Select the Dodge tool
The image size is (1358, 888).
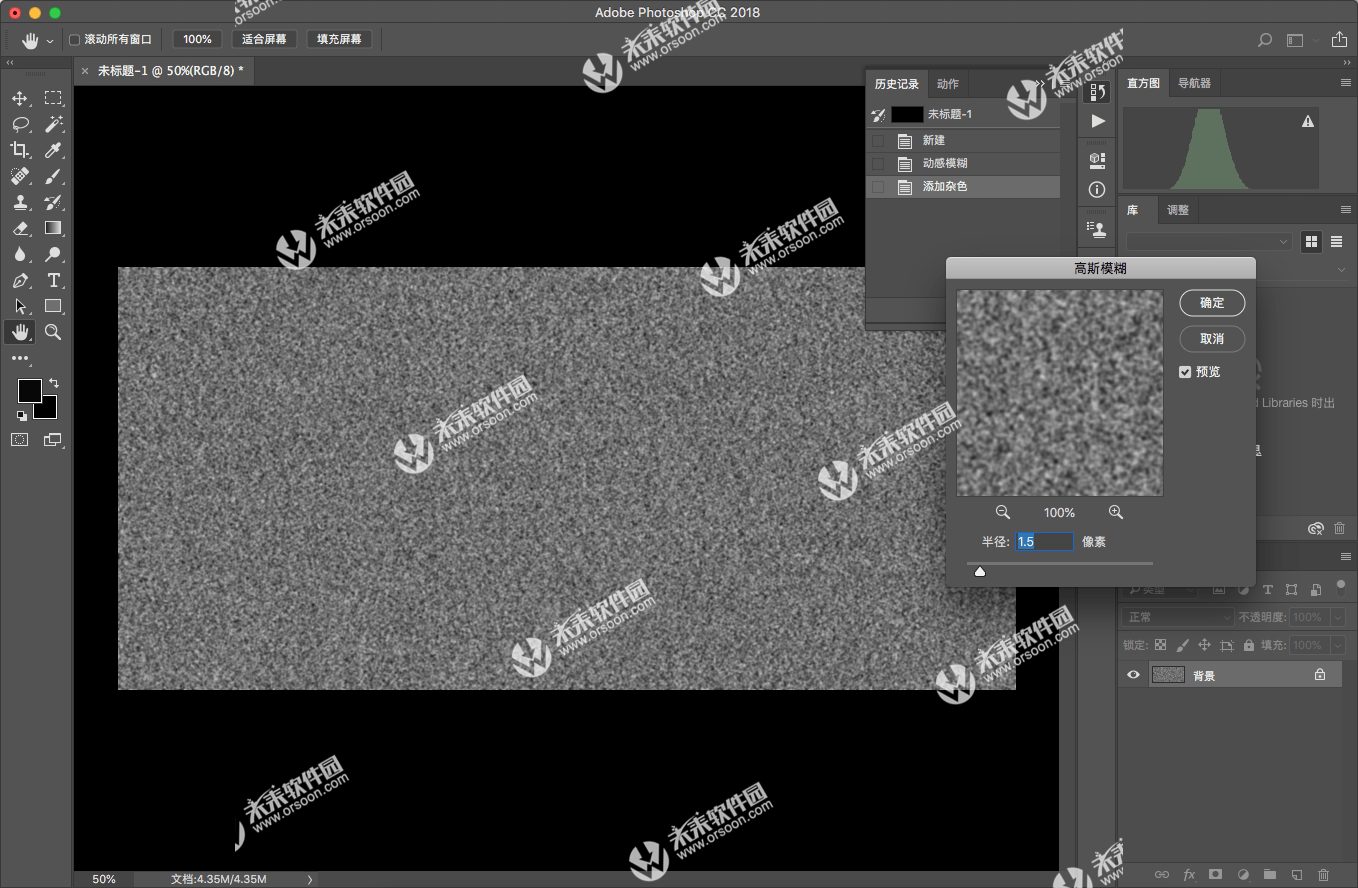(x=53, y=254)
